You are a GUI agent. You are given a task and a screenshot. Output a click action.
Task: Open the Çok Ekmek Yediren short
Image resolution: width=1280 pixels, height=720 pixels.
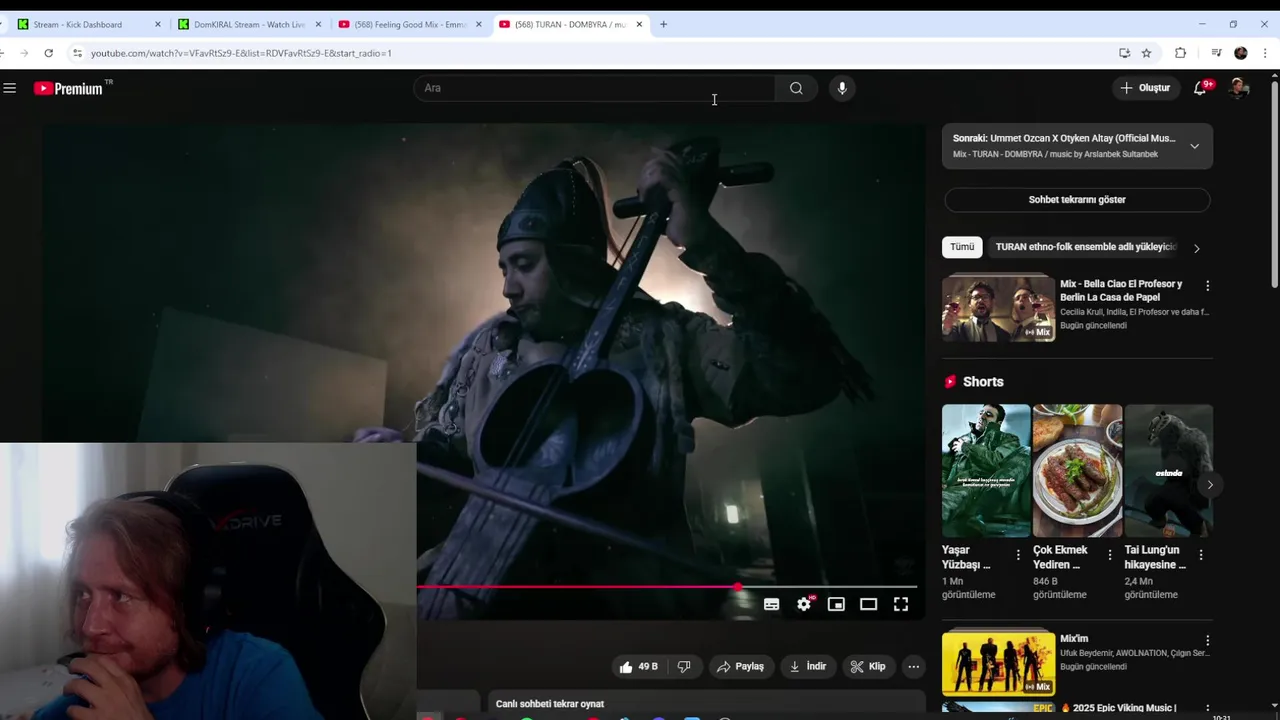(x=1077, y=470)
